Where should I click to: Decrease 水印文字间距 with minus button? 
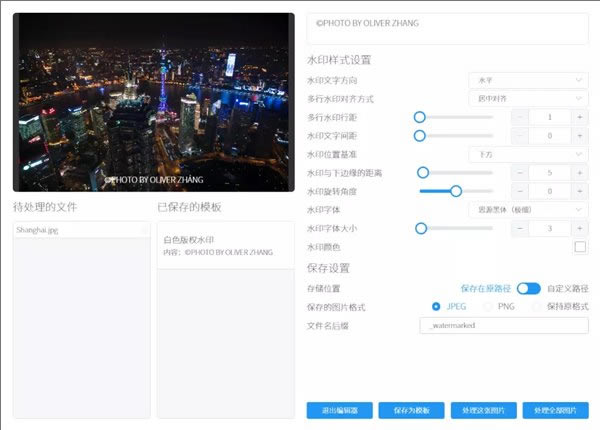[520, 136]
